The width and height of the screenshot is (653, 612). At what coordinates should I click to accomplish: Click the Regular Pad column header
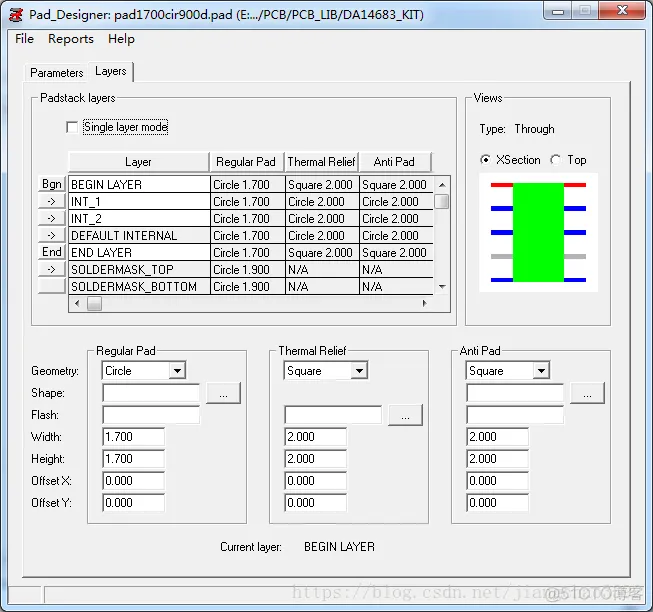[x=246, y=162]
